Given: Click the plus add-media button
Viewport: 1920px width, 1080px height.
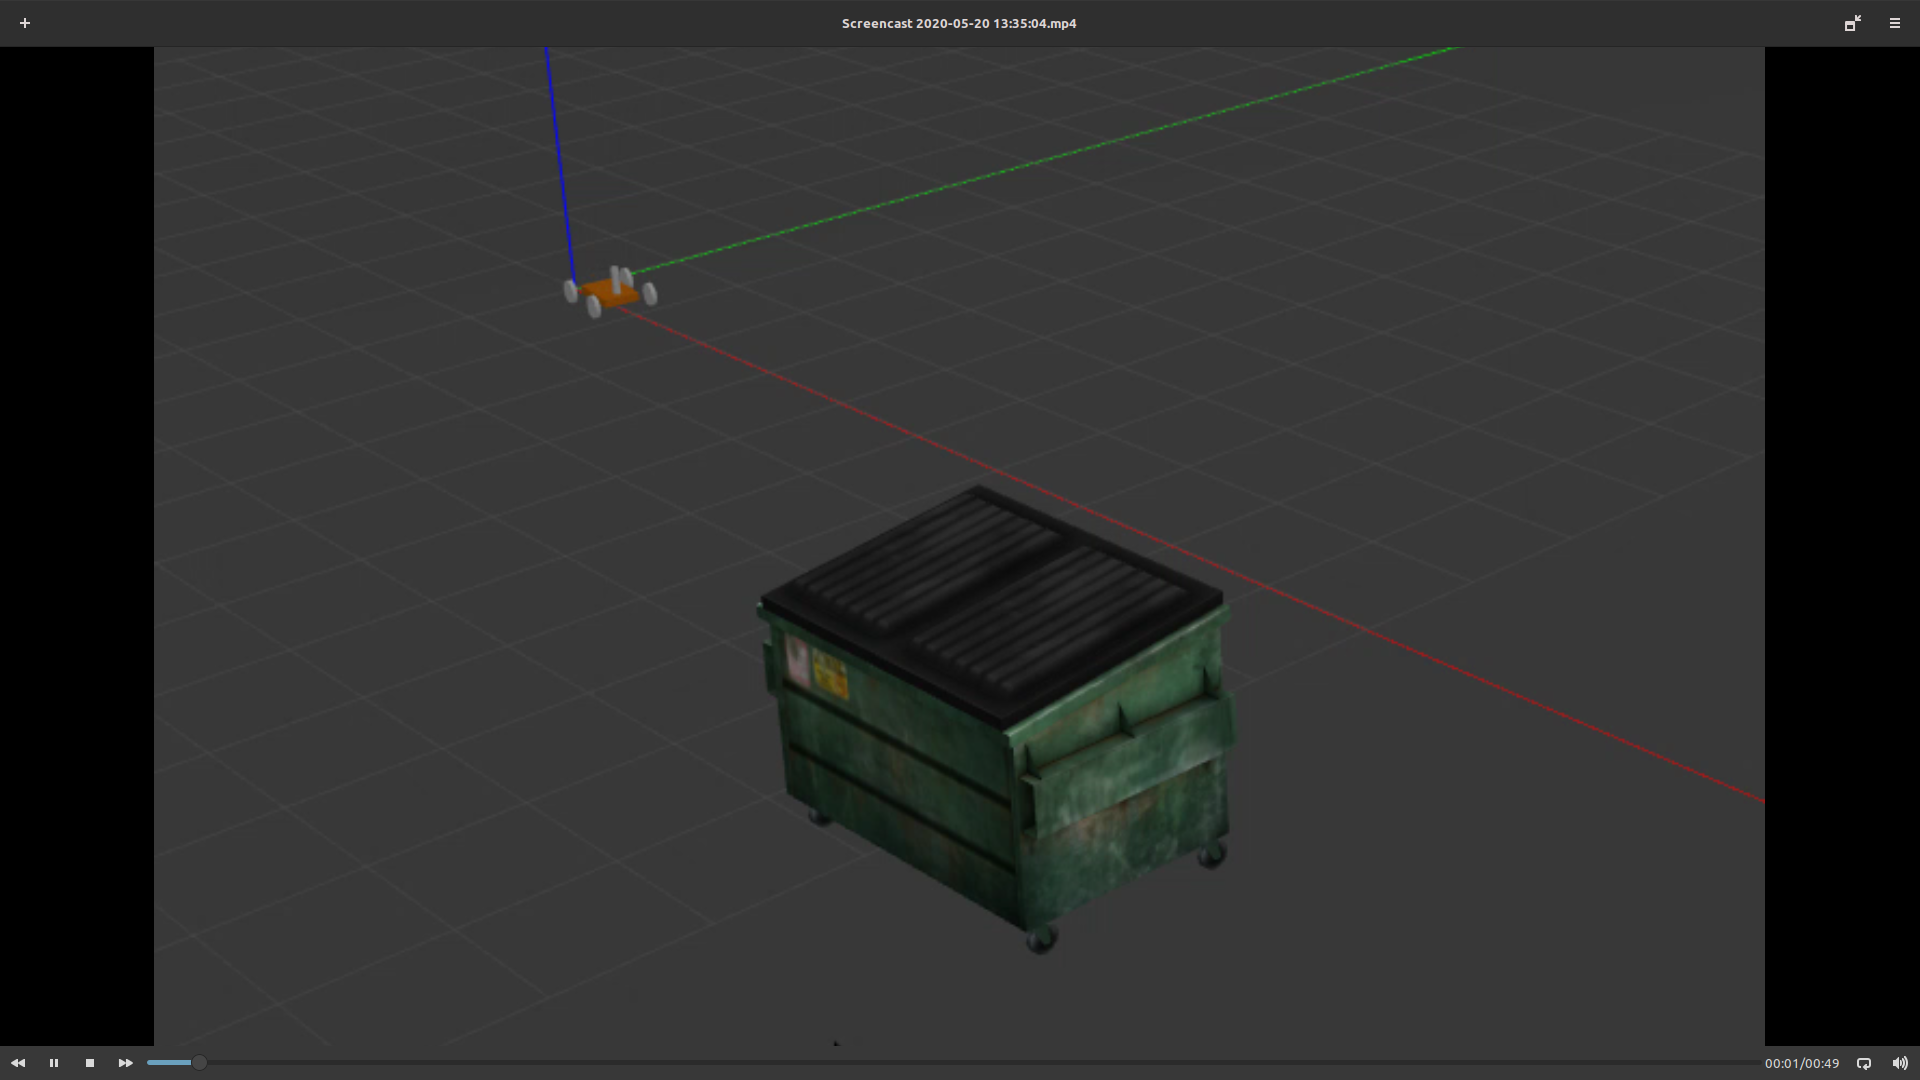Looking at the screenshot, I should (25, 23).
